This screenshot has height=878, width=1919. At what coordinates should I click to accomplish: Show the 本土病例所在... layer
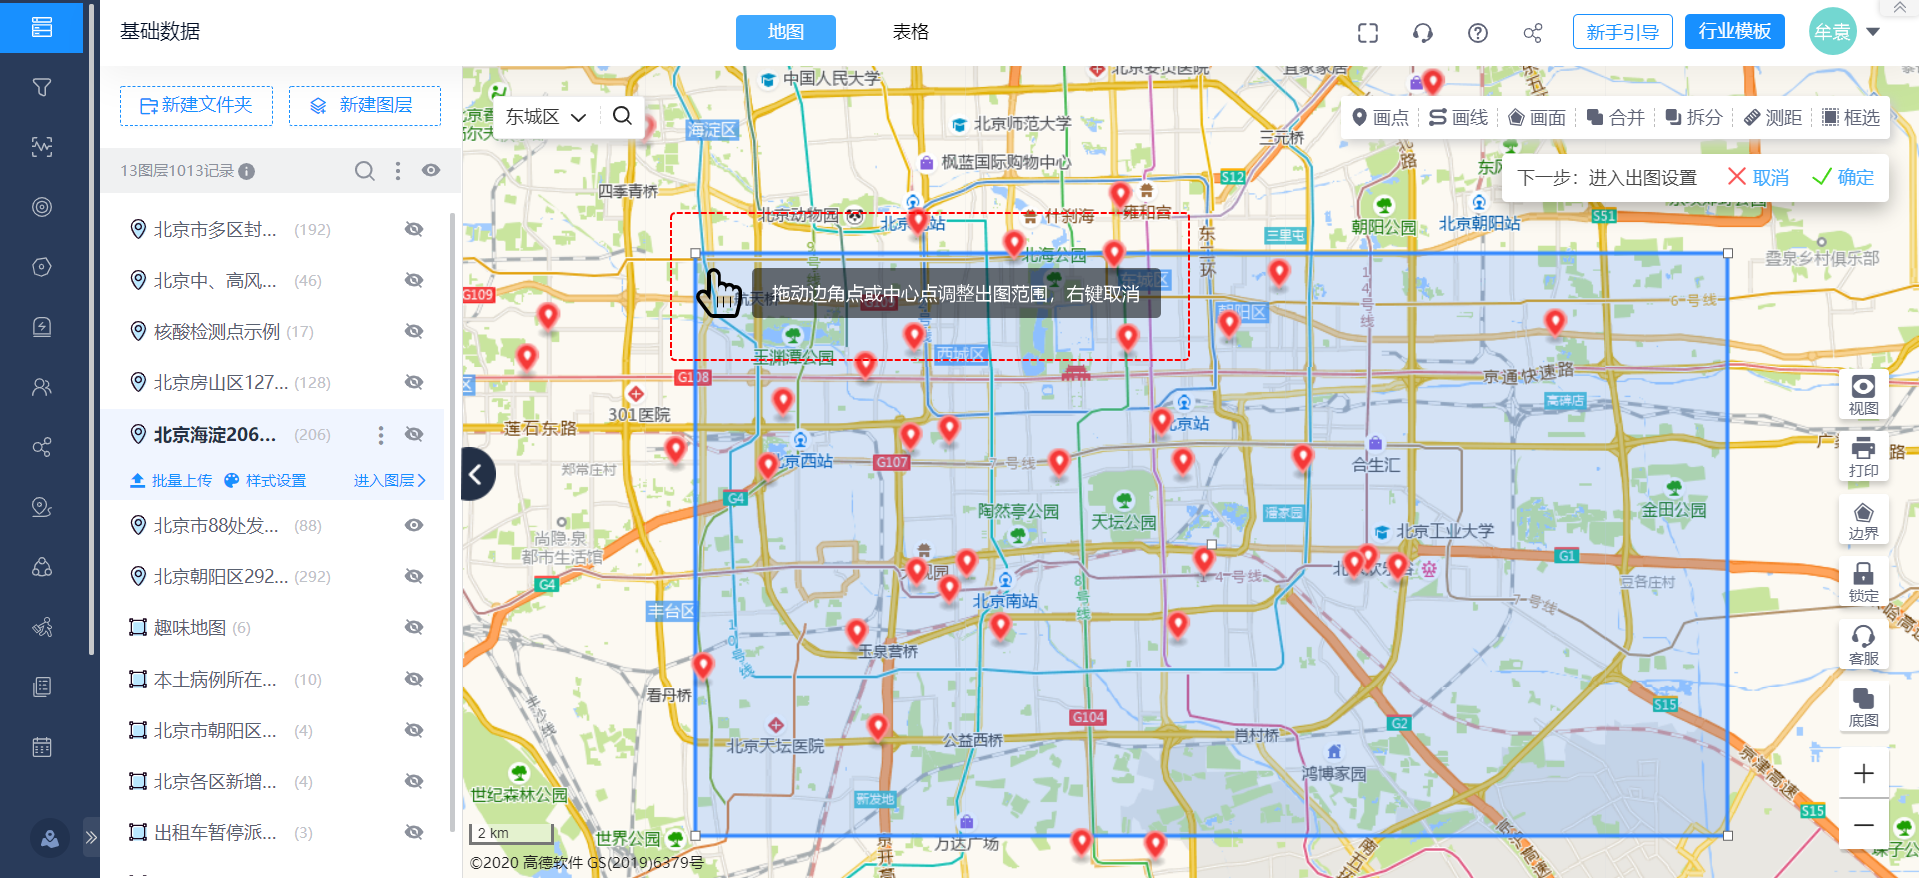point(414,679)
